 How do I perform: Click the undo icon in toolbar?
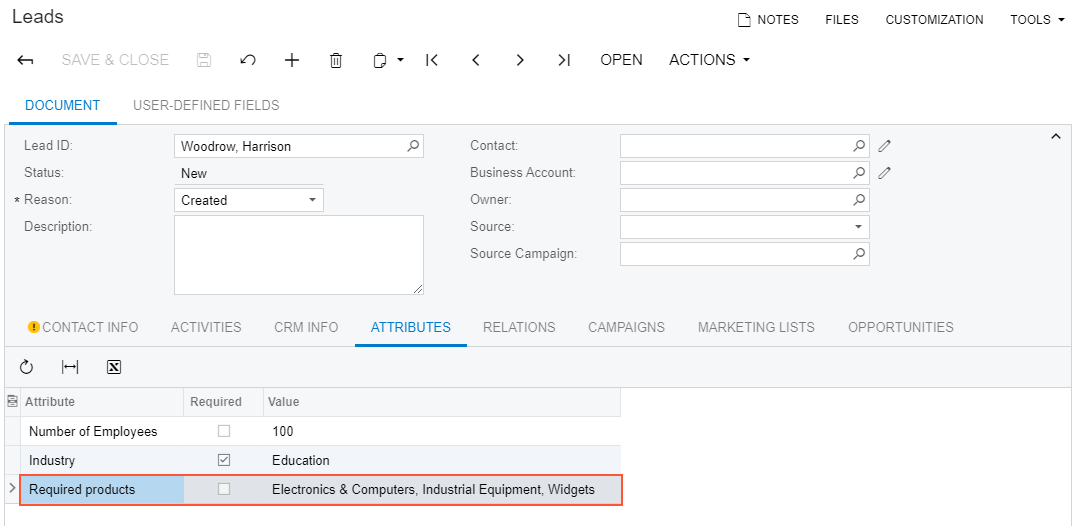pyautogui.click(x=248, y=60)
